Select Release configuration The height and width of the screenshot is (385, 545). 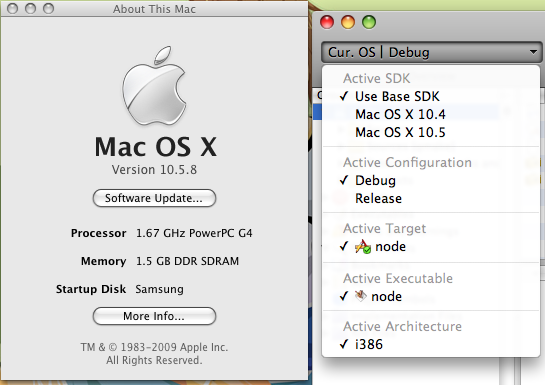pos(431,198)
